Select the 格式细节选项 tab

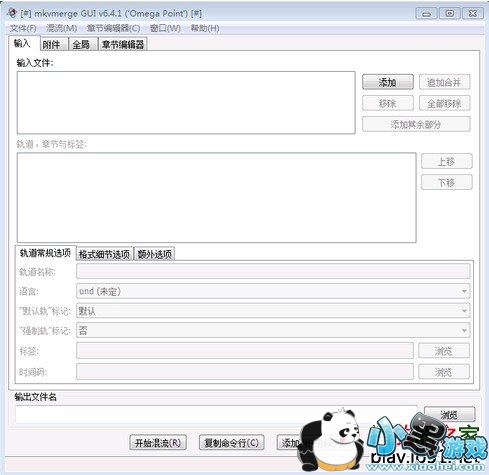point(105,254)
